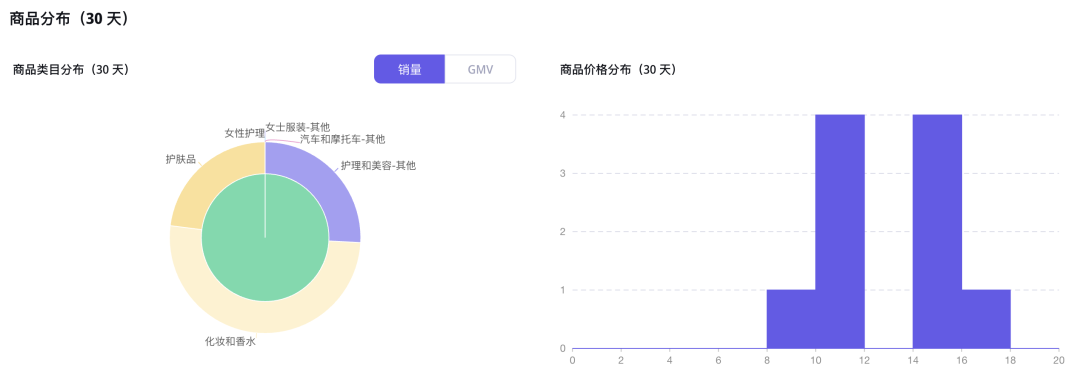
Task: Click the histogram bar for 16-18 price range
Action: 986,319
